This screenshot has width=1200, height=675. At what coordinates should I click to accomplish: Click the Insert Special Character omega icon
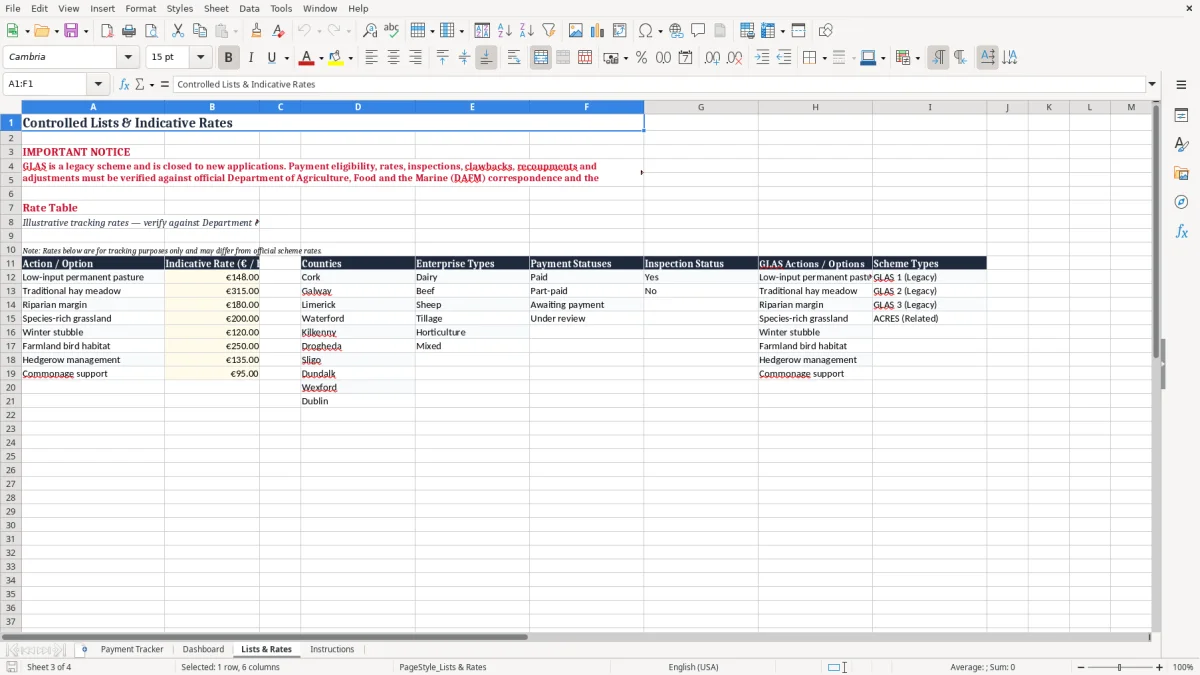pos(645,31)
